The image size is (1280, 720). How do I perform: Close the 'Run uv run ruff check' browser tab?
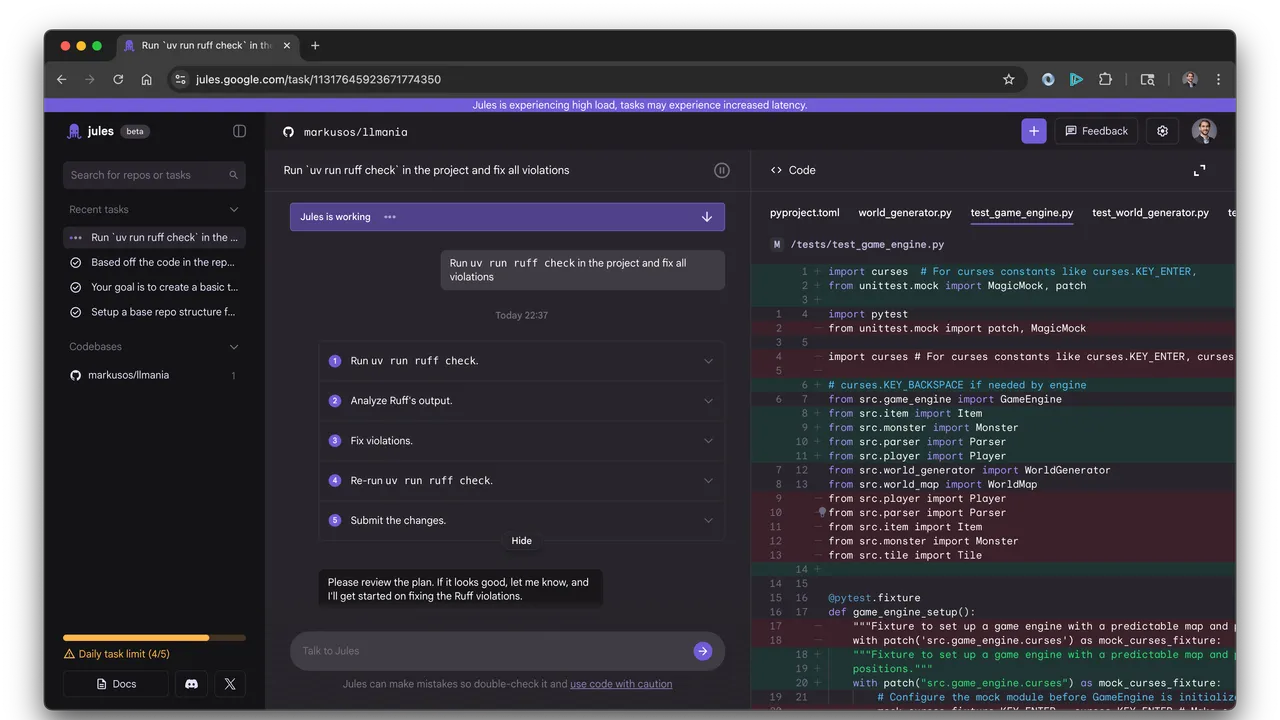coord(285,45)
